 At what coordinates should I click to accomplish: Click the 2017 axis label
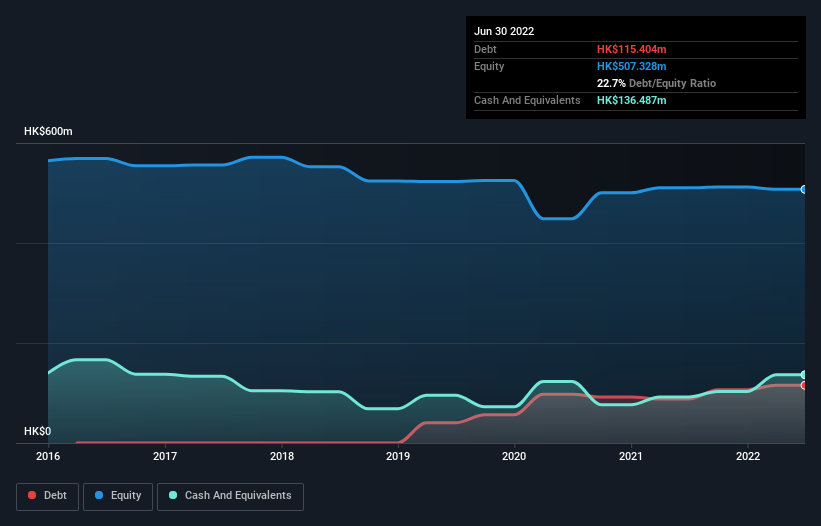coord(165,456)
